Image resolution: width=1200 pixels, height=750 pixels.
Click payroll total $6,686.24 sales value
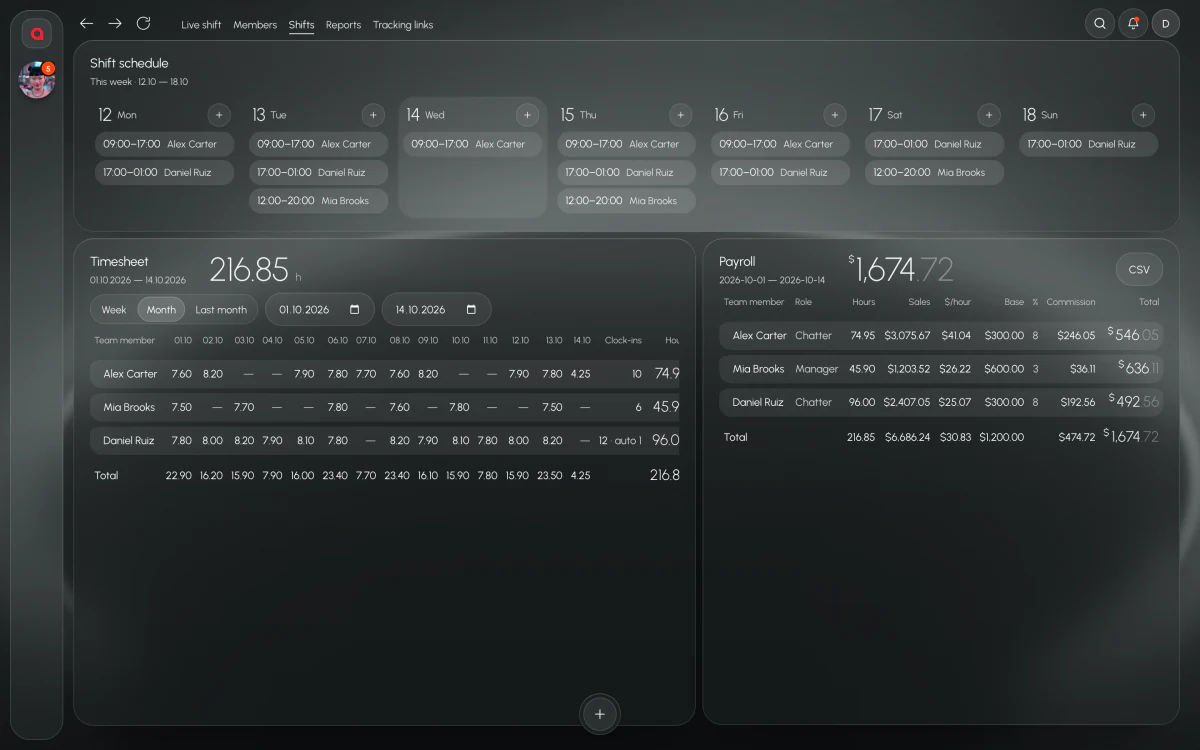coord(907,437)
